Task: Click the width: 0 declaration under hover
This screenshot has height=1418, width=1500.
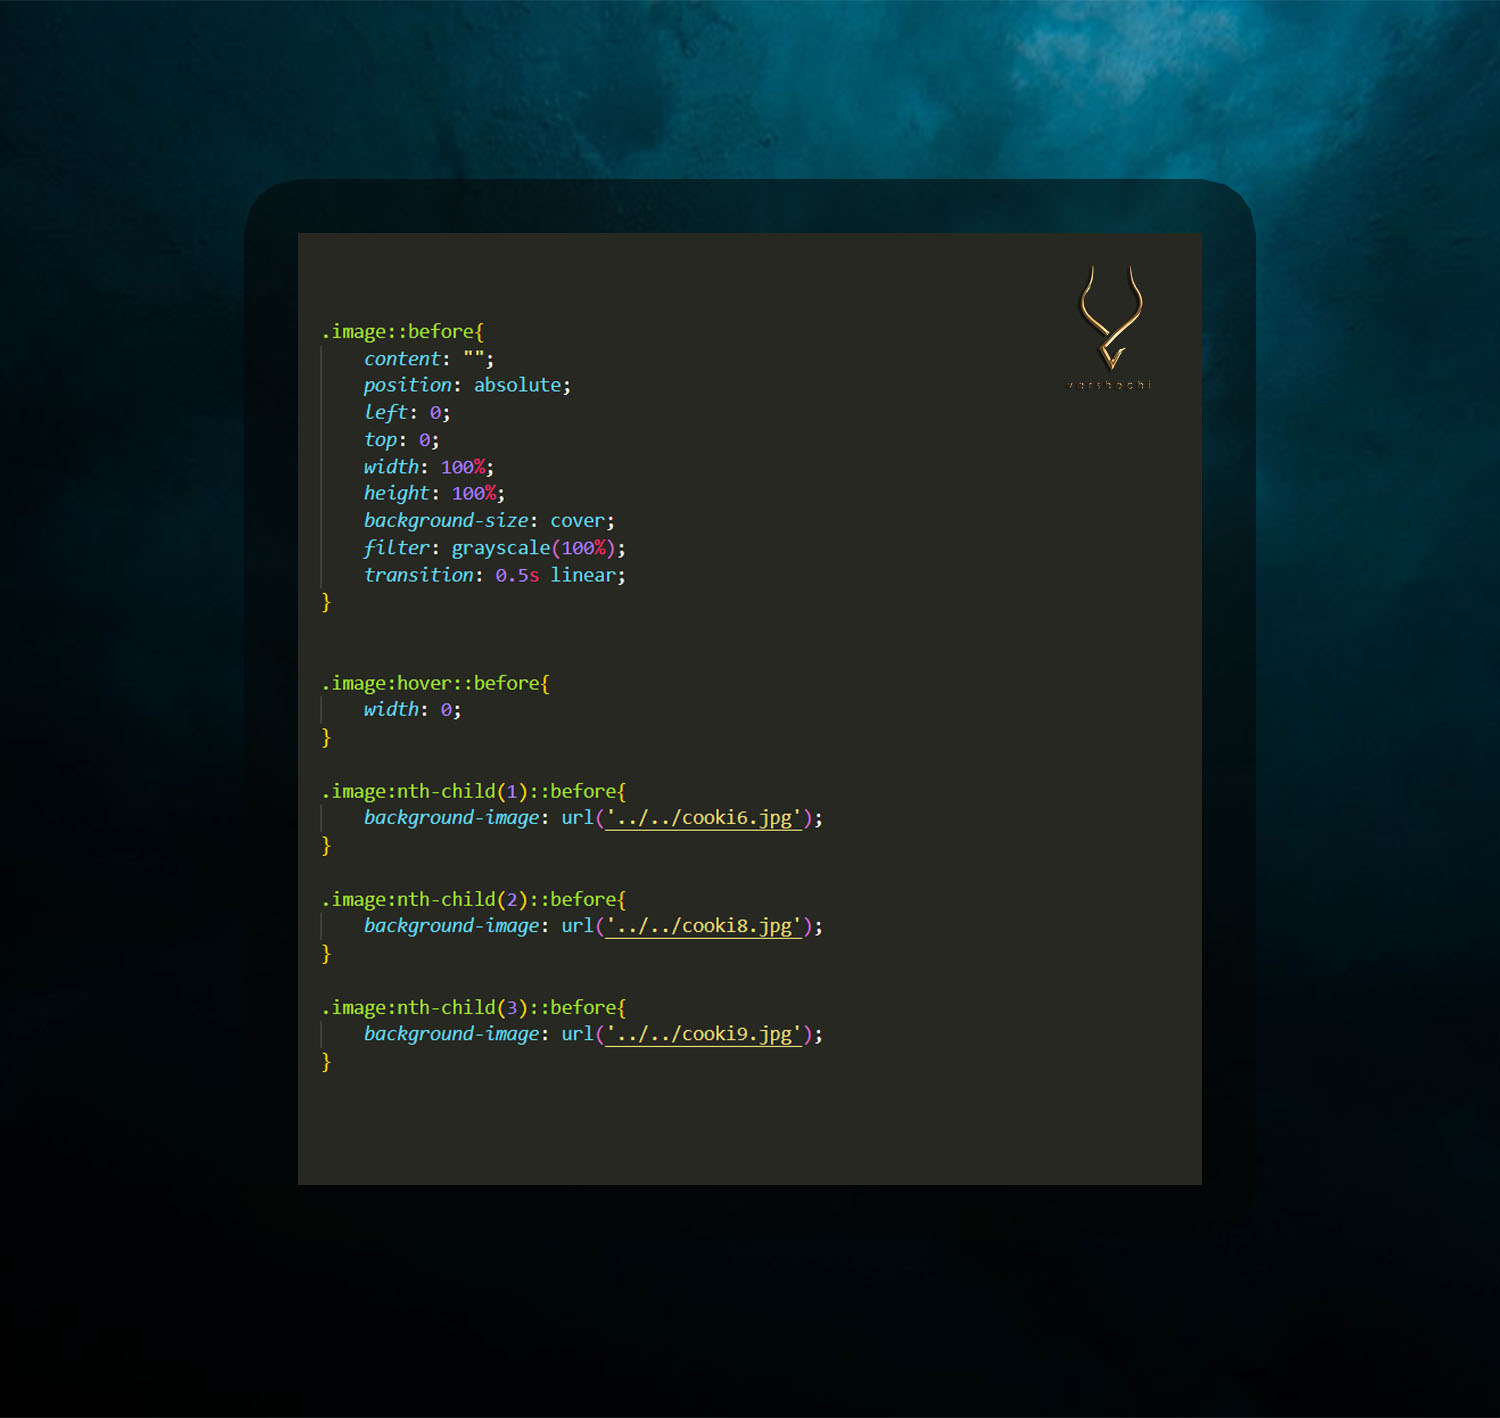Action: [x=408, y=710]
